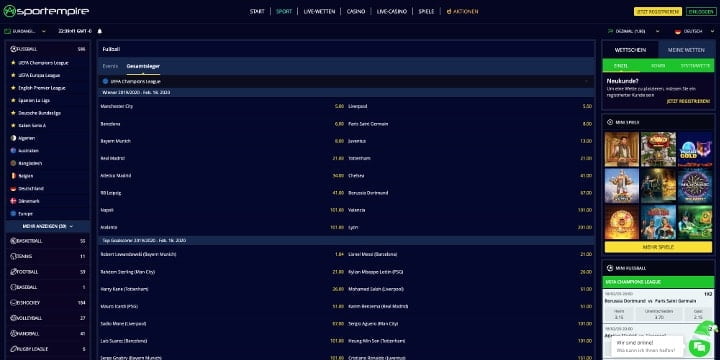Switch to the Events tab

point(110,66)
